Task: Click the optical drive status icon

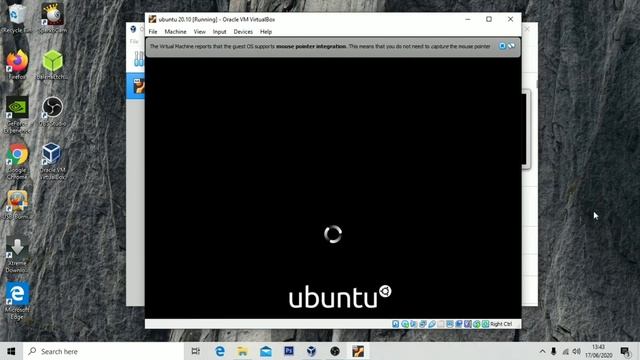Action: pyautogui.click(x=405, y=324)
